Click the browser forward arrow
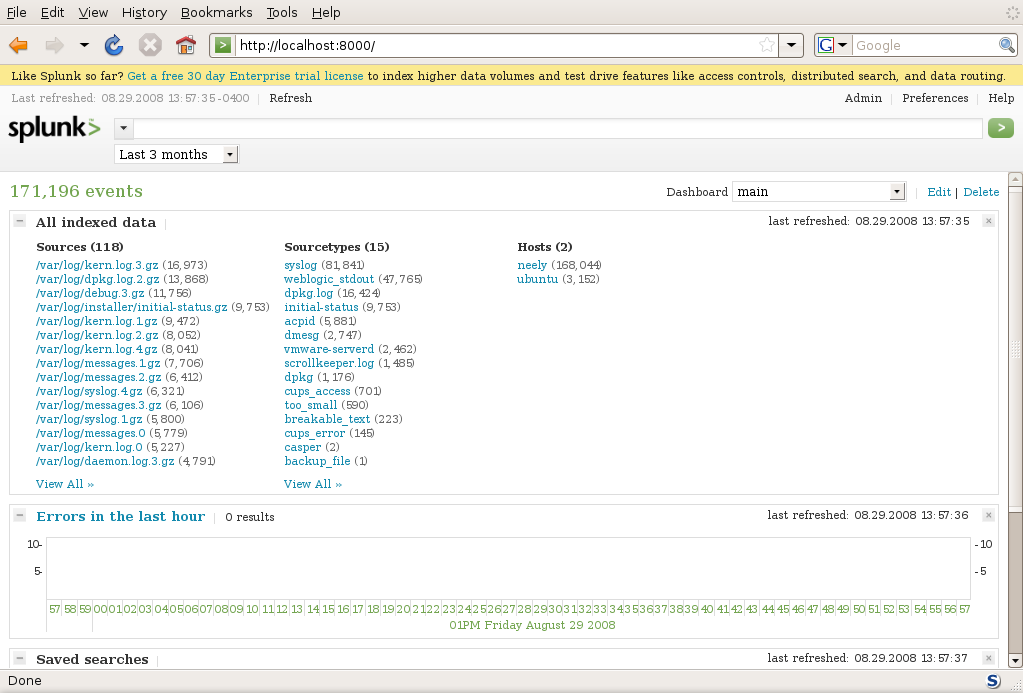This screenshot has width=1023, height=693. point(55,45)
